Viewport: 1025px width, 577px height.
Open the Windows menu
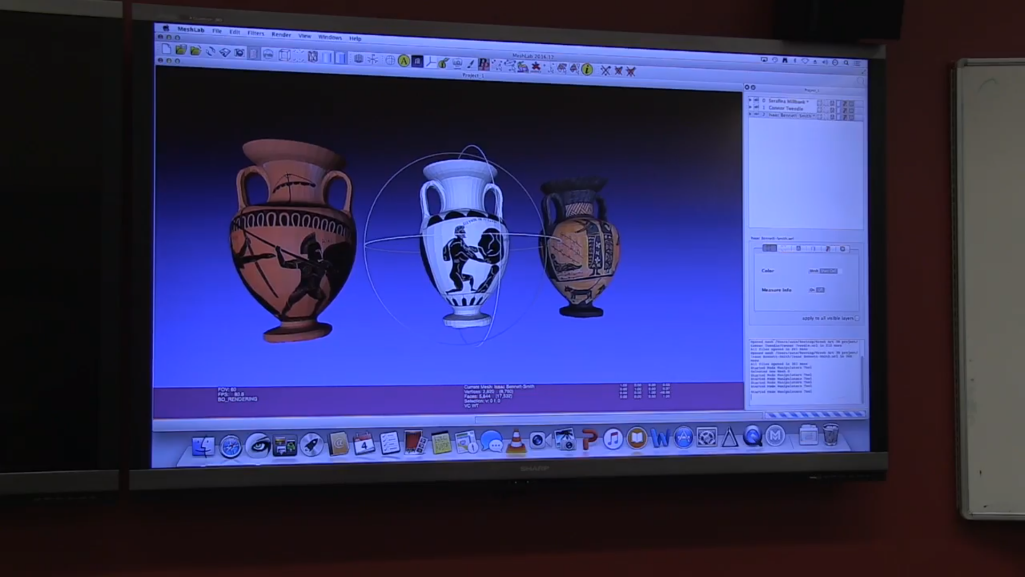tap(329, 37)
